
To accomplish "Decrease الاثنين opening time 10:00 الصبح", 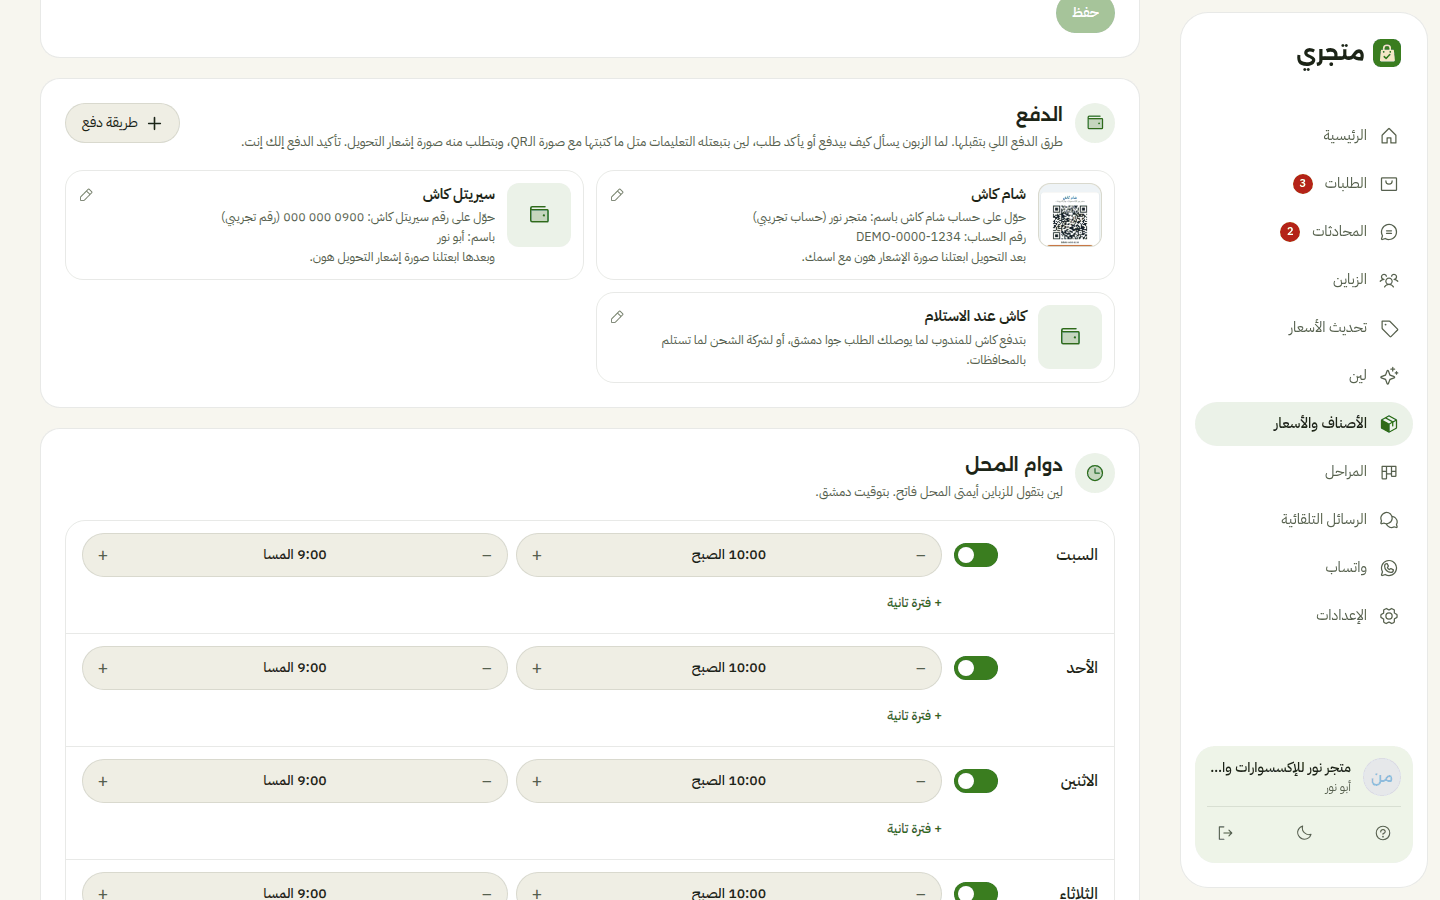I will point(921,781).
